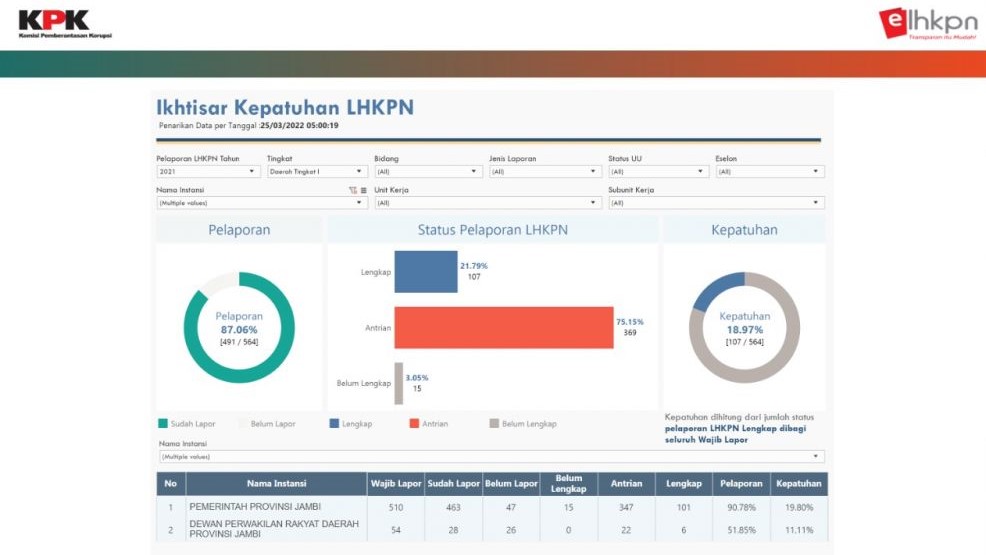Click the Kepatuhan value 19.80%
This screenshot has width=986, height=555.
799,507
